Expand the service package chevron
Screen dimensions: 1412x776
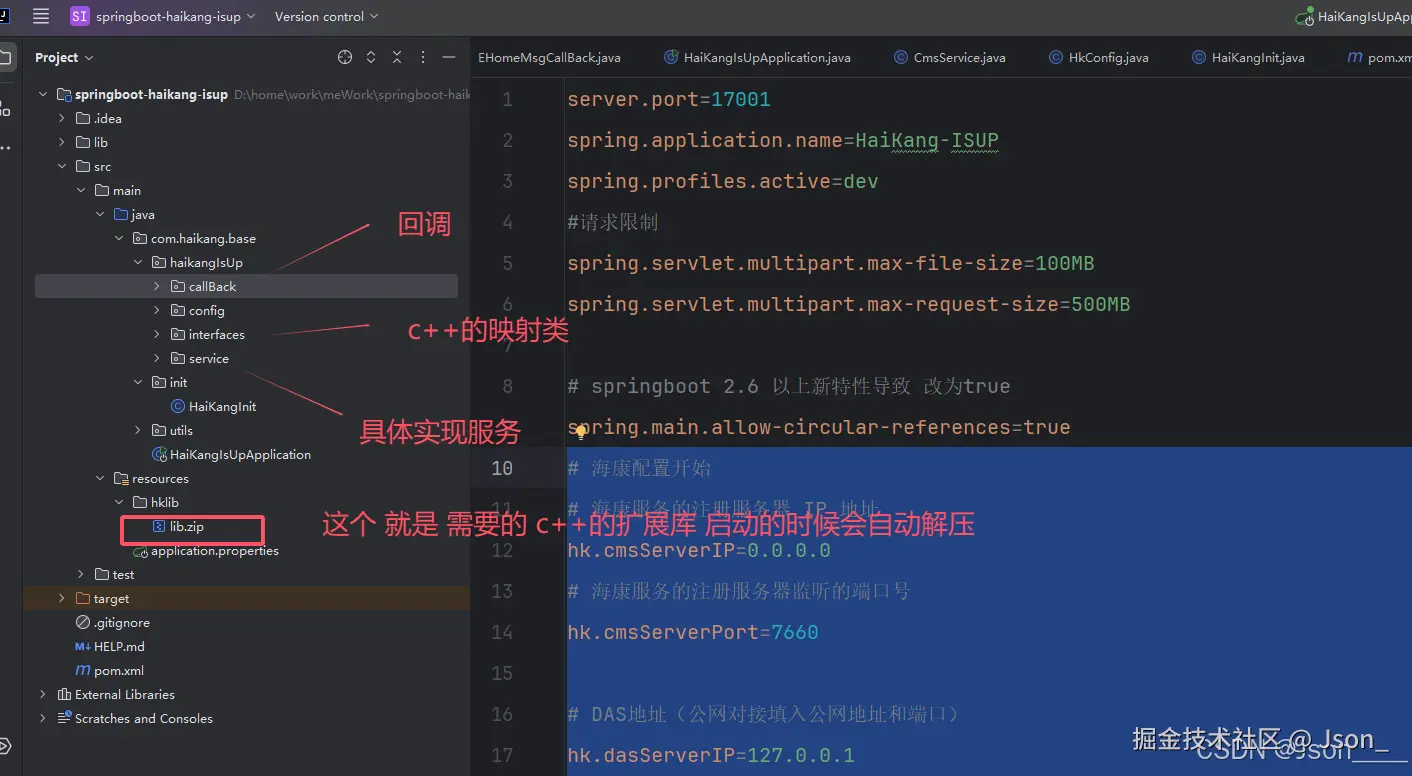click(x=157, y=358)
